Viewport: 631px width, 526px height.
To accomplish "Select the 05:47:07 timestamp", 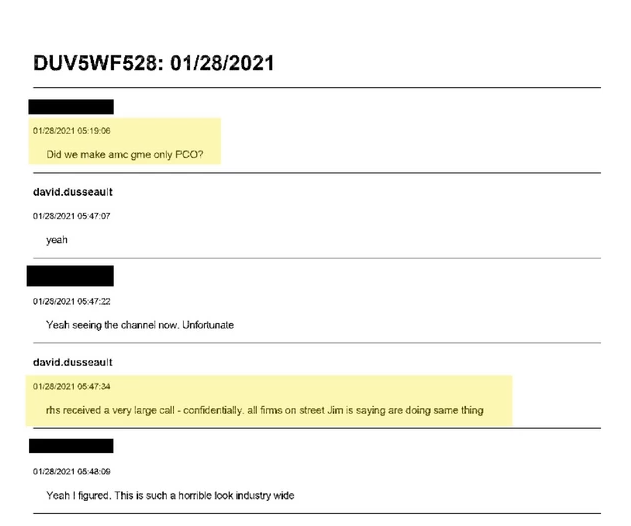I will point(71,216).
